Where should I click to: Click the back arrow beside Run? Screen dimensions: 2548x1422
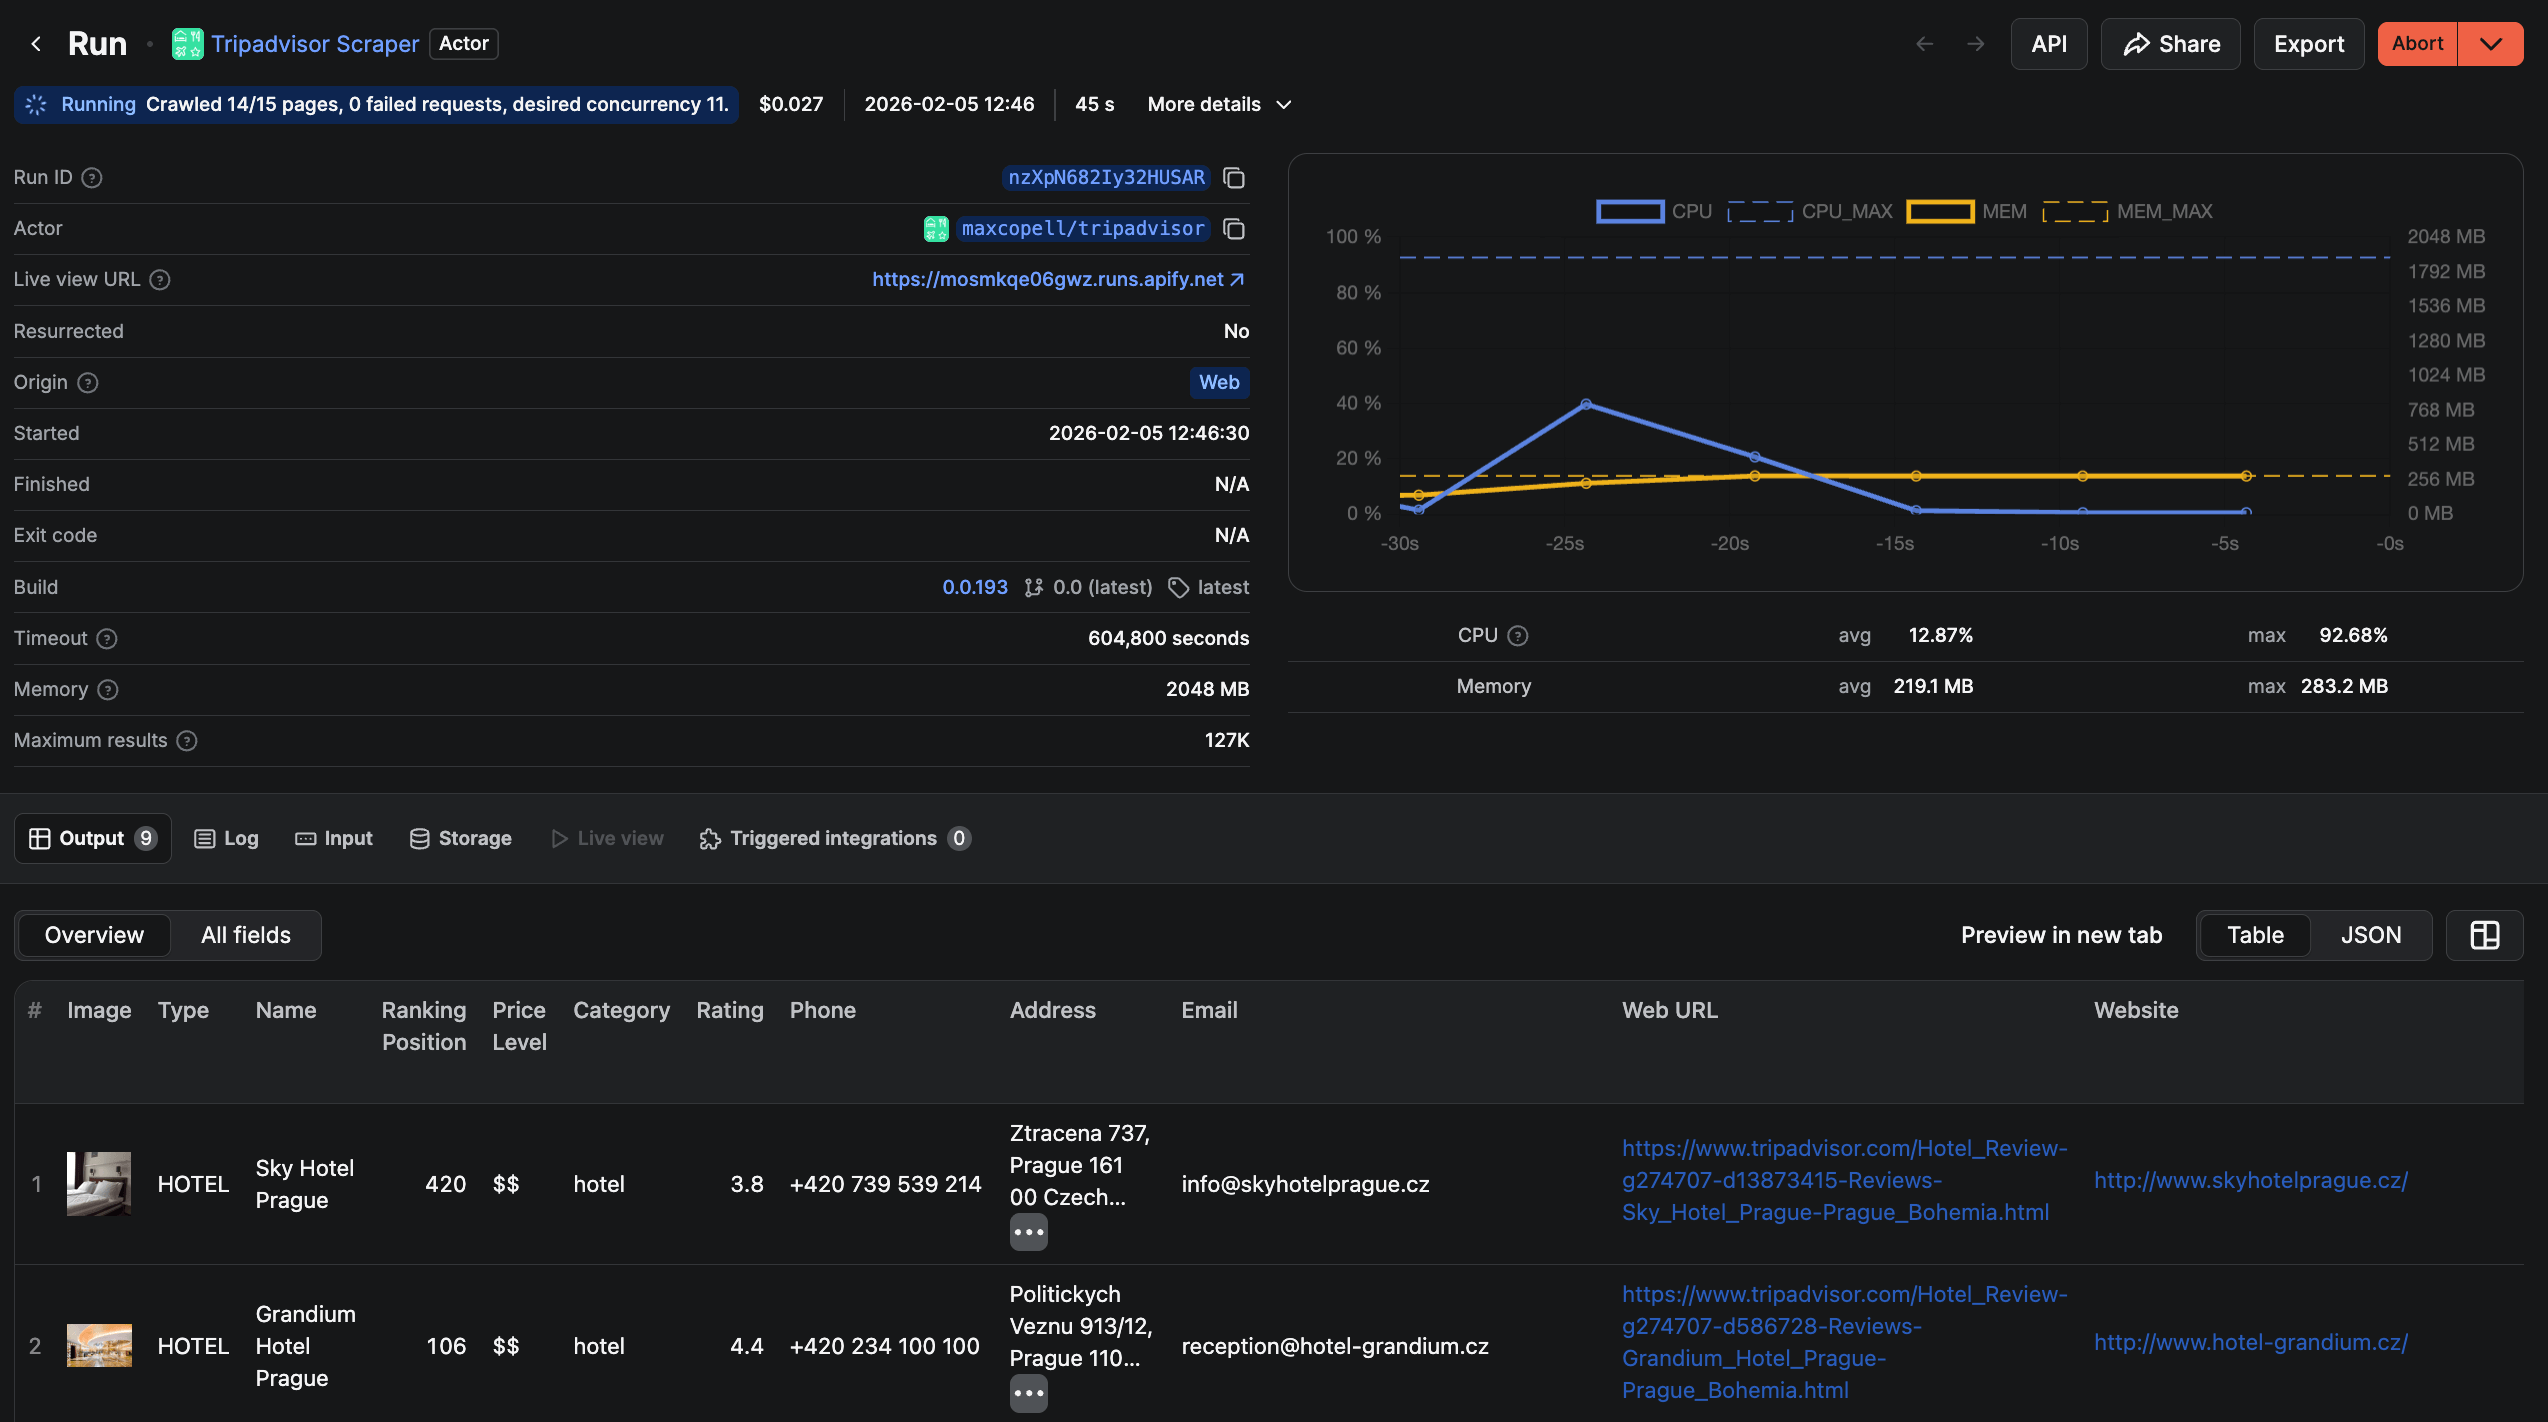[x=36, y=44]
